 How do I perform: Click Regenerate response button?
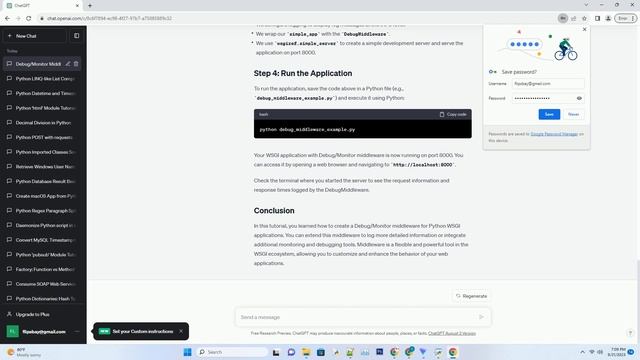471,296
